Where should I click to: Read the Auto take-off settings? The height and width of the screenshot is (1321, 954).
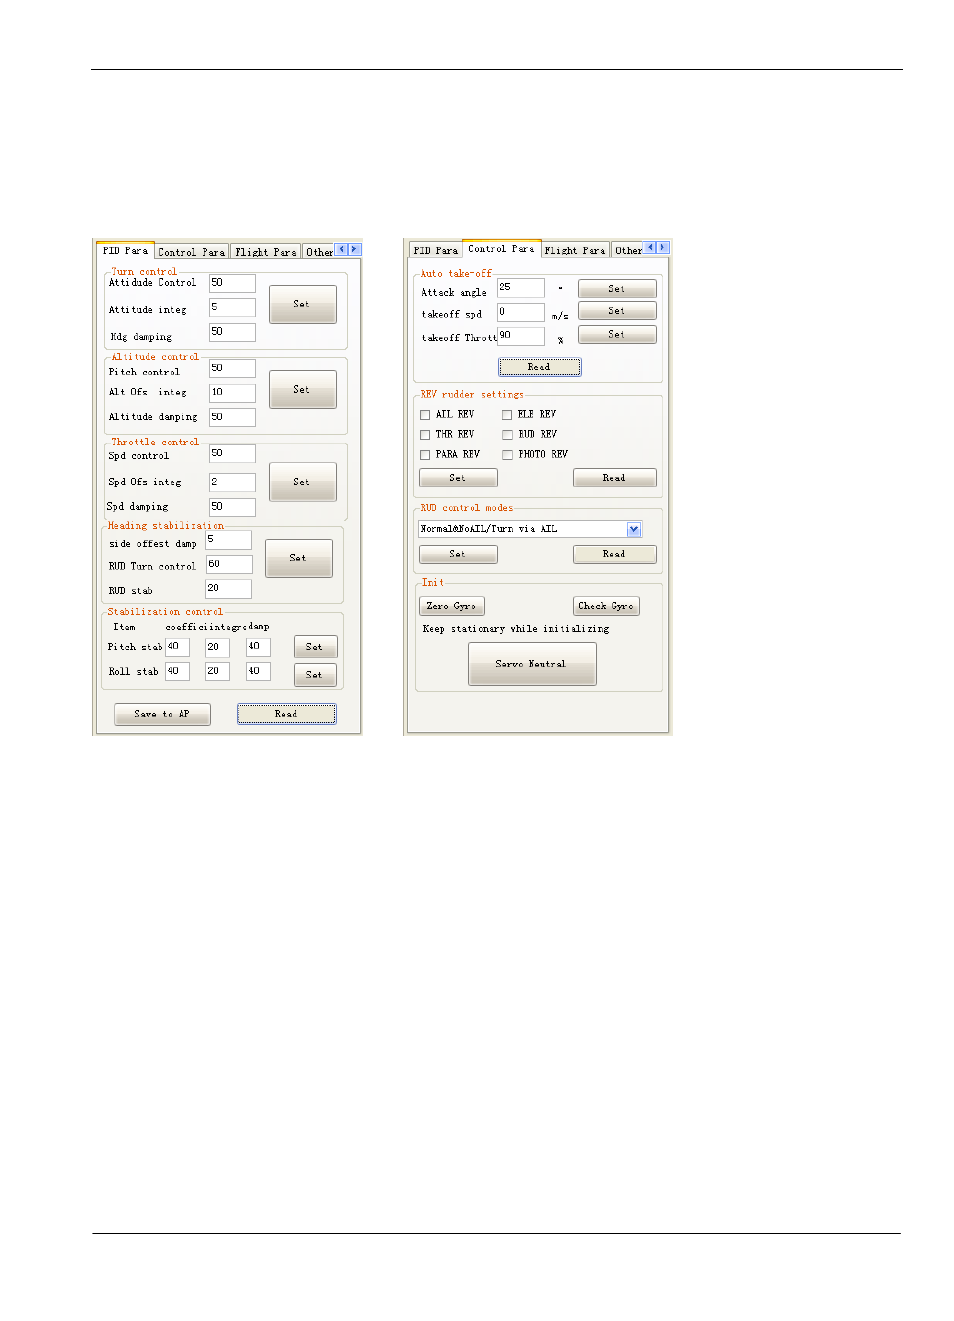[x=540, y=367]
